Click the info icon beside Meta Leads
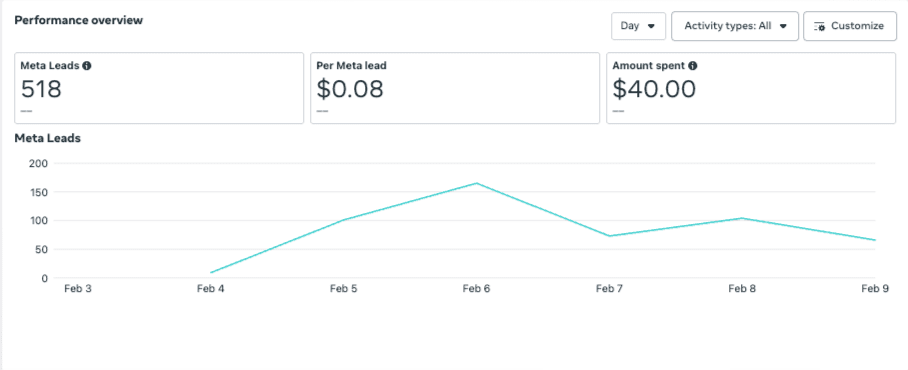Image resolution: width=908 pixels, height=370 pixels. pyautogui.click(x=87, y=65)
